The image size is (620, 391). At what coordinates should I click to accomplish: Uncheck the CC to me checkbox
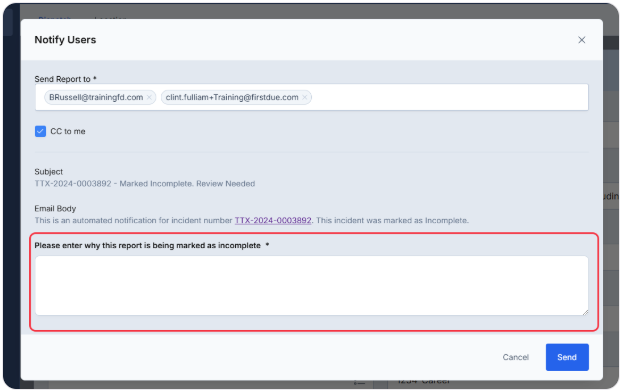40,131
